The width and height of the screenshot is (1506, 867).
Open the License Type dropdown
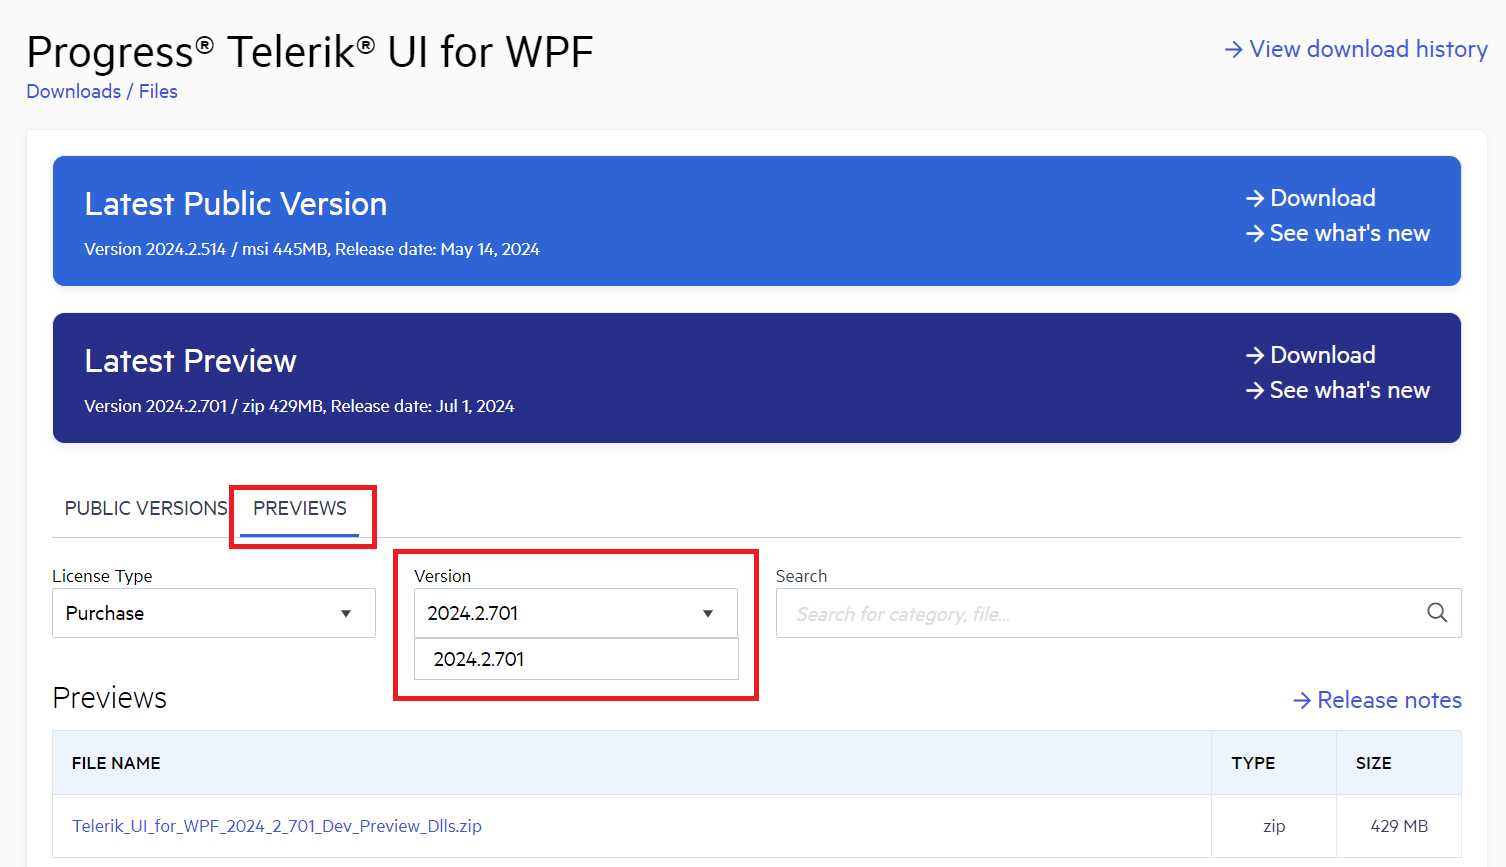click(213, 612)
